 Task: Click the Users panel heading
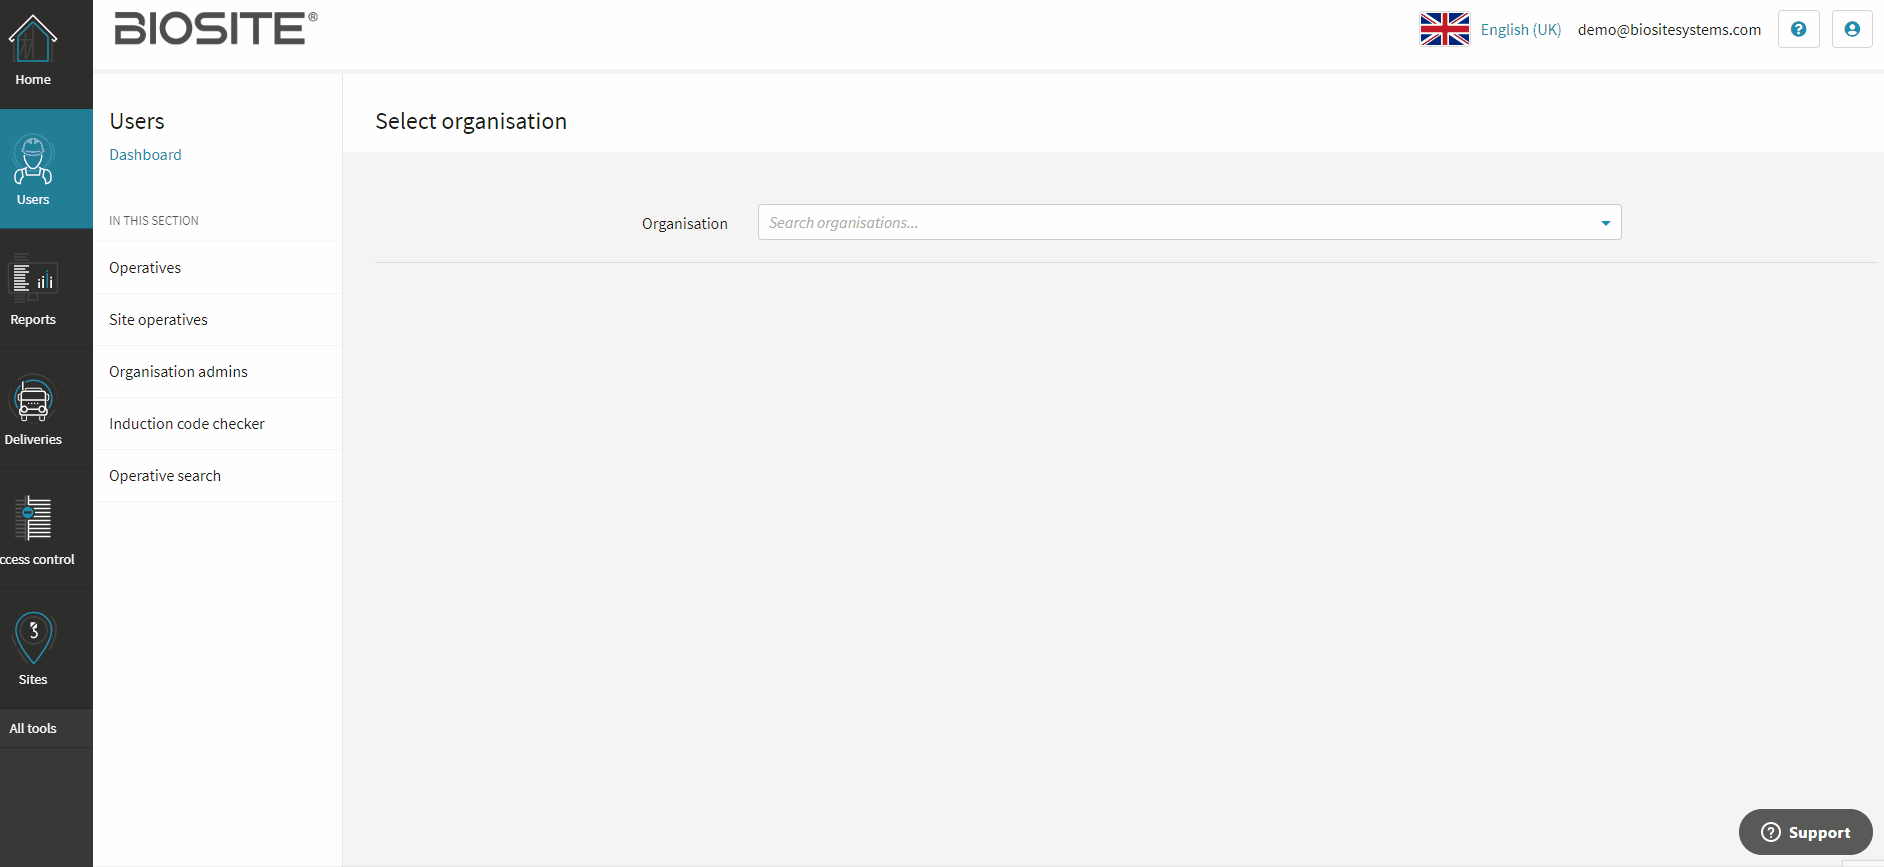click(x=137, y=121)
